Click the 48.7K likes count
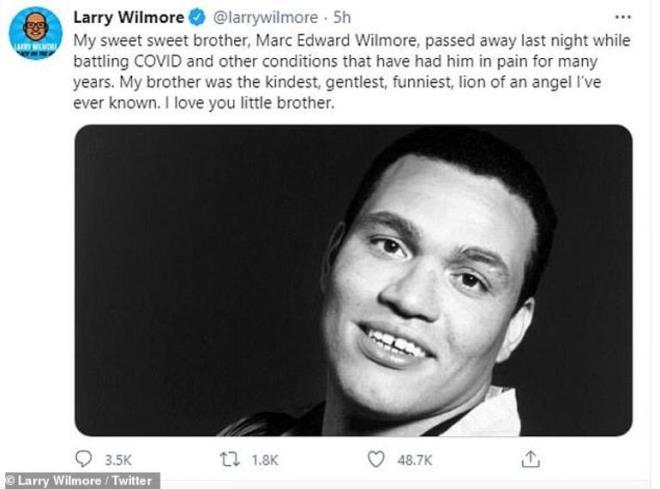 414,460
